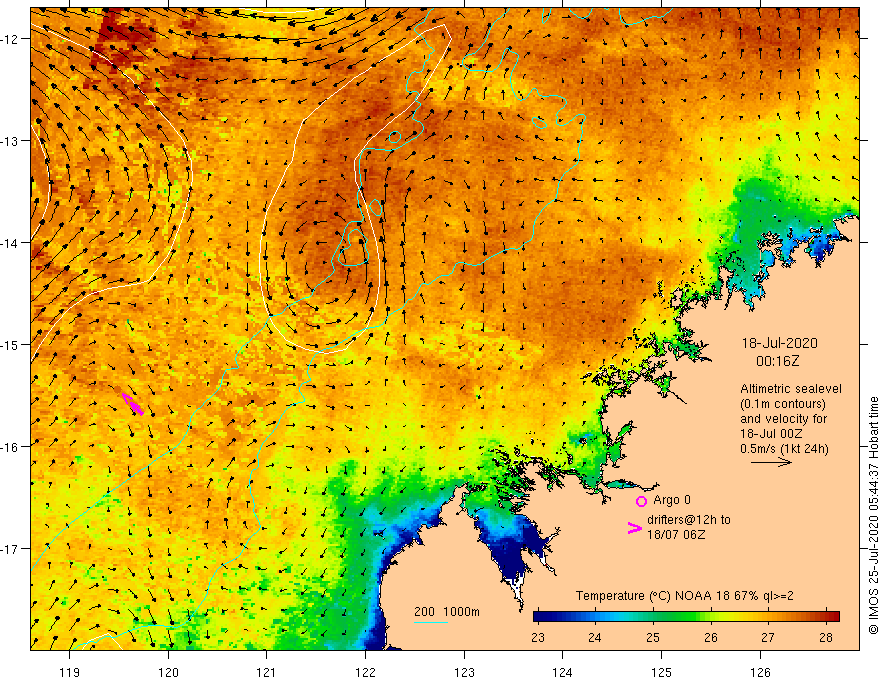Click the temperature color bar

coord(686,617)
